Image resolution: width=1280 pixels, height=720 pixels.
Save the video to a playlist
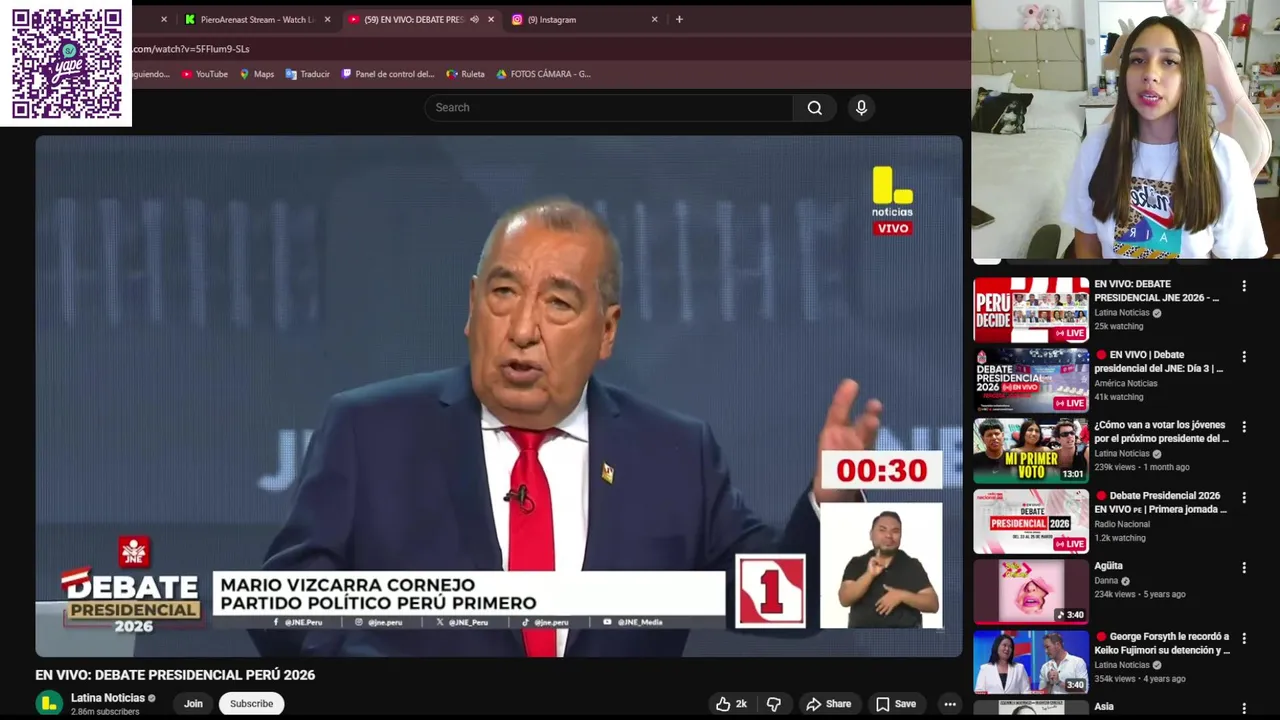[896, 704]
